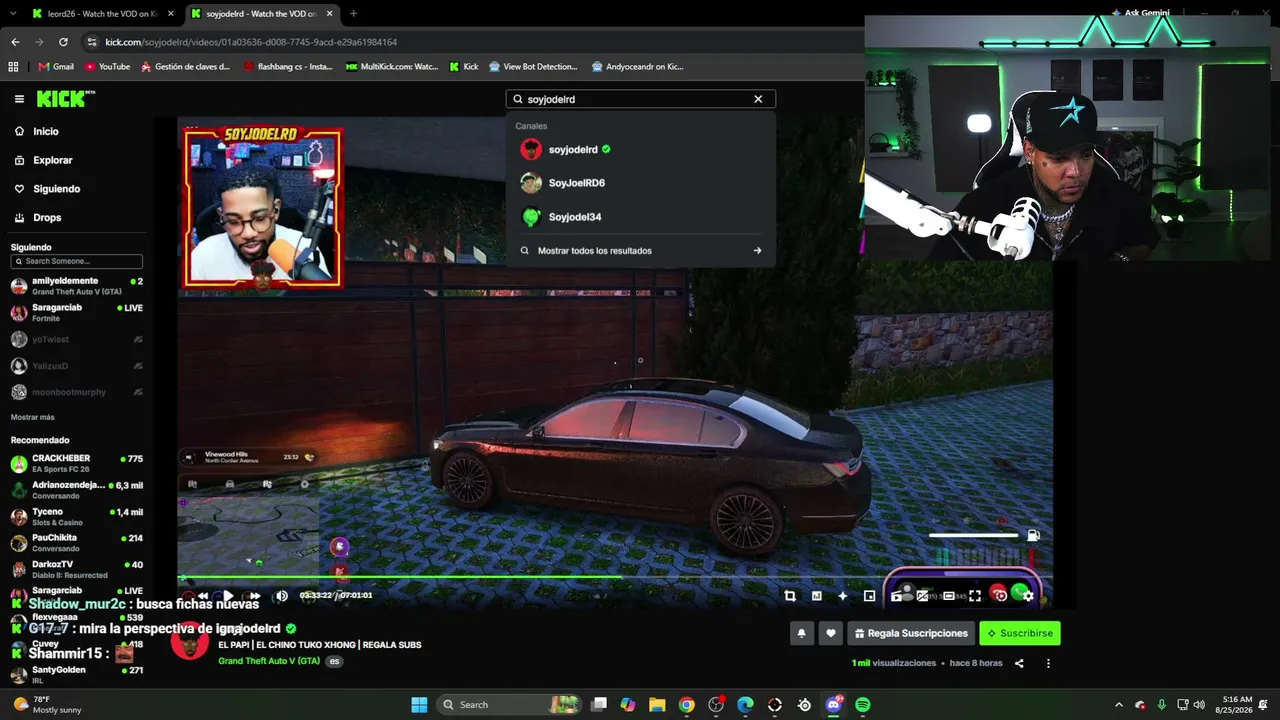Open Microsoft Edge from the taskbar
Screen dimensions: 1280x720
745,705
